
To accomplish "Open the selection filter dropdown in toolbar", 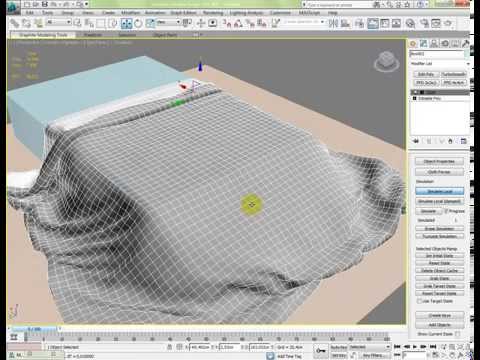I will 59,22.
